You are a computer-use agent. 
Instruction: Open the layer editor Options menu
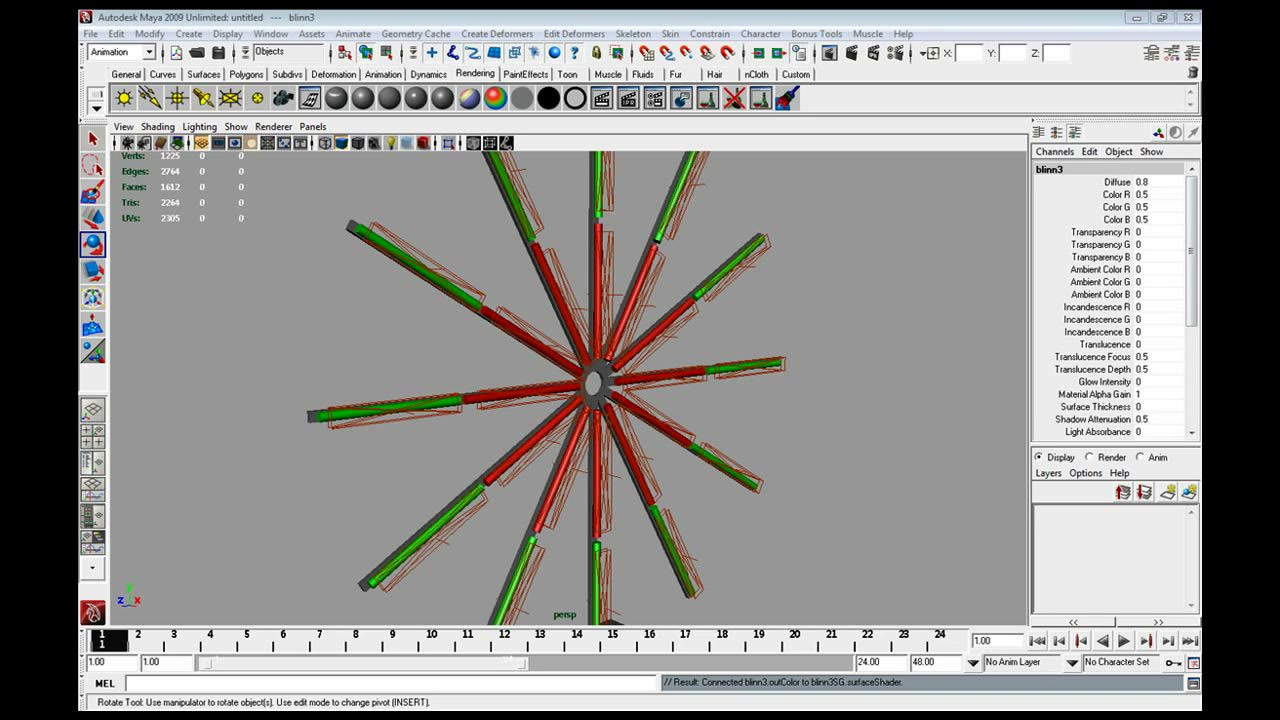click(1085, 473)
